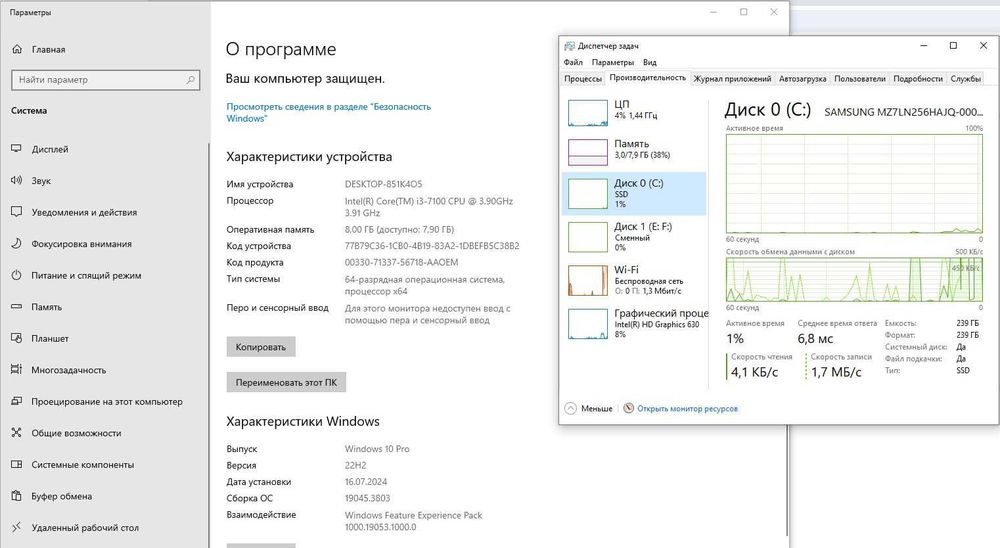Click the device name DESKTOP-851K4O5
1000x548 pixels.
(383, 184)
